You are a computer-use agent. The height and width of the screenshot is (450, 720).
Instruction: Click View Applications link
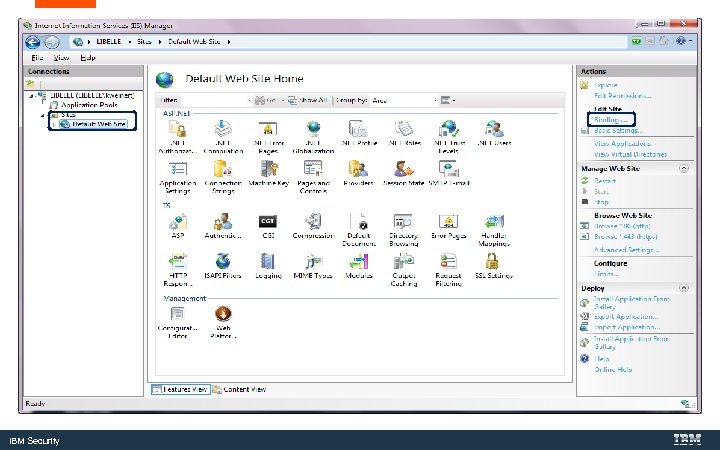622,143
